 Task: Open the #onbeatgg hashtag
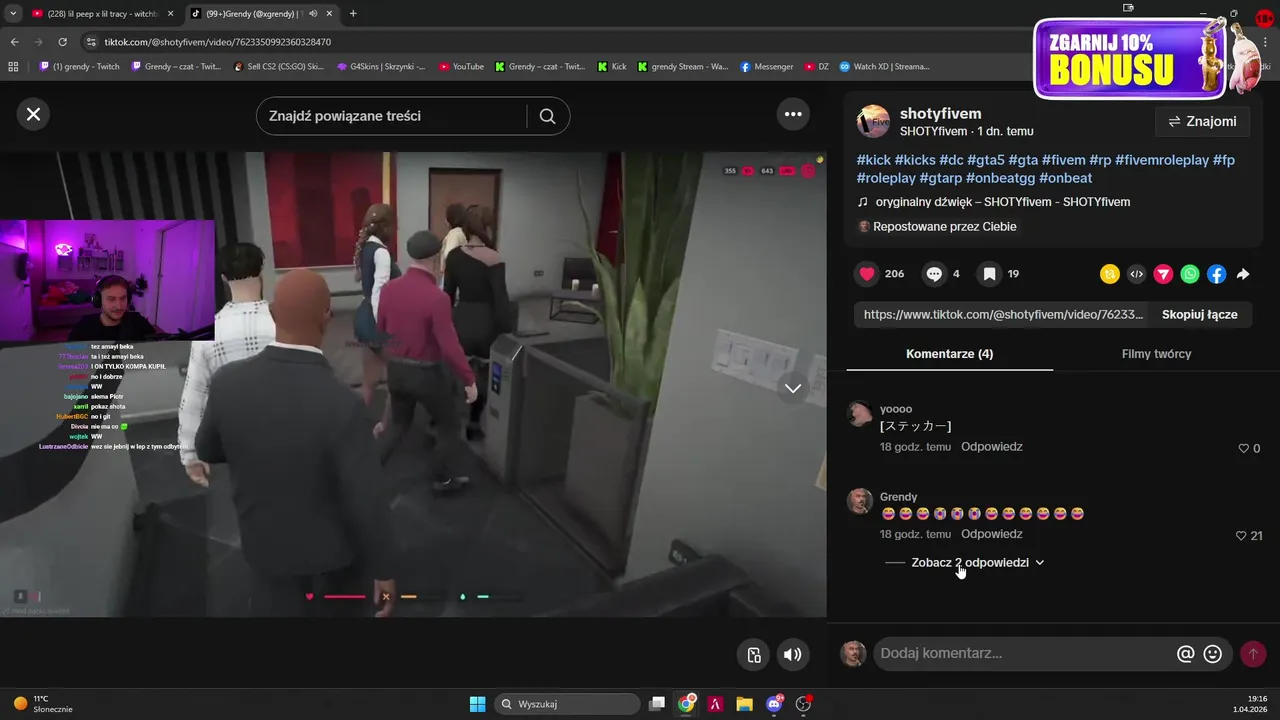click(1000, 178)
